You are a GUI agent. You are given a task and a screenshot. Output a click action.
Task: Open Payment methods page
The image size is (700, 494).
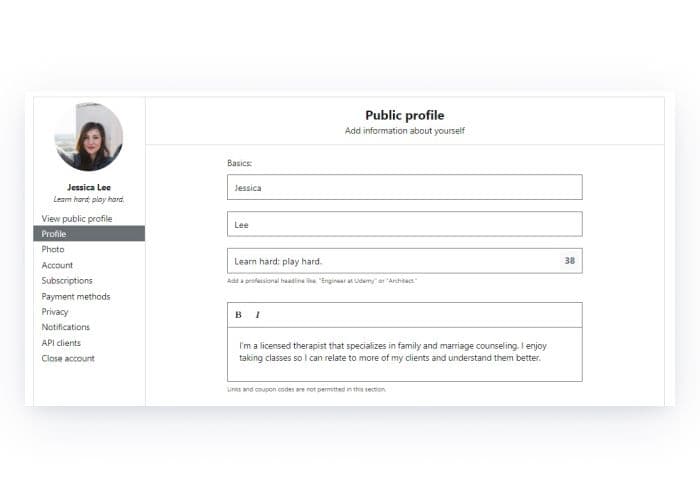pyautogui.click(x=76, y=296)
